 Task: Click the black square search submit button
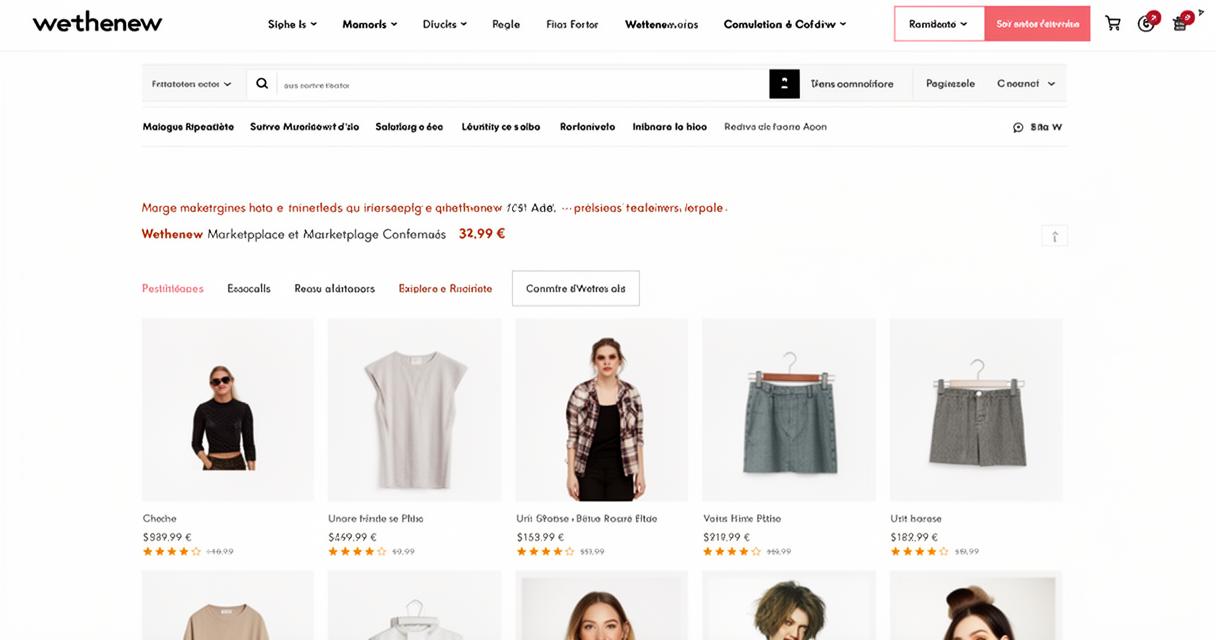pyautogui.click(x=784, y=84)
